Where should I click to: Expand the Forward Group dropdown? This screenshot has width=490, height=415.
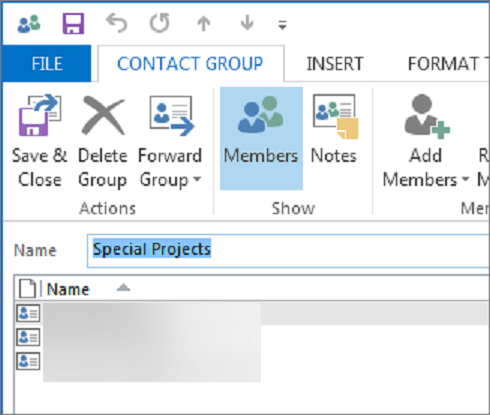(170, 140)
